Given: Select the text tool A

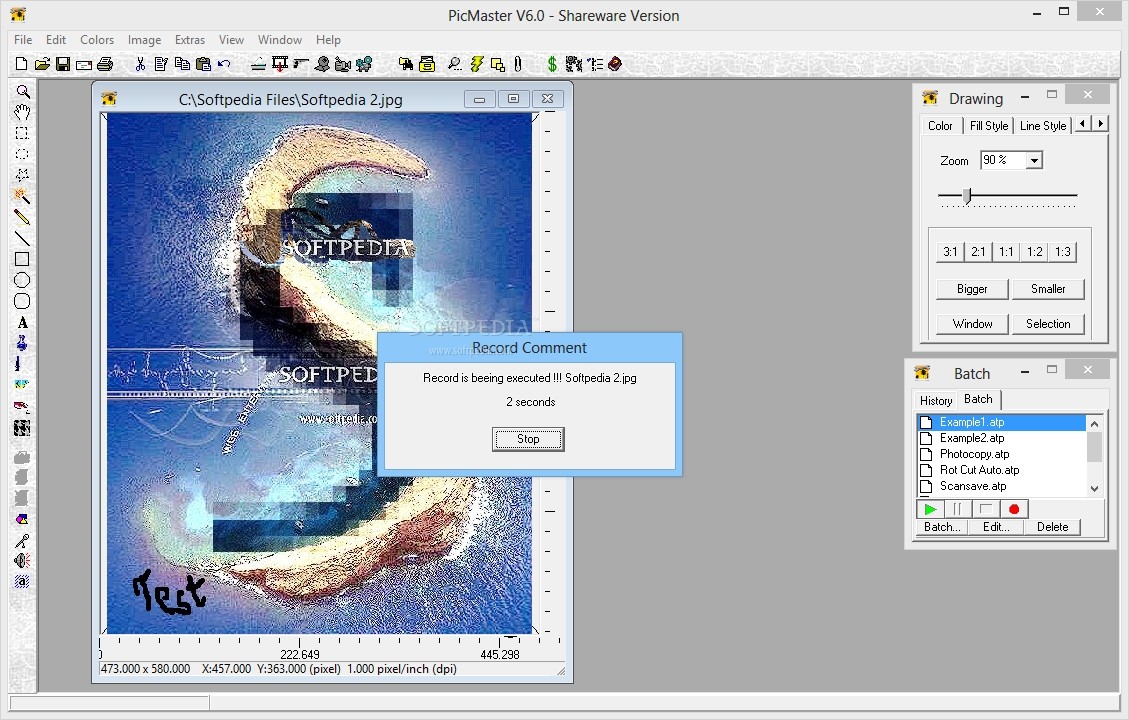Looking at the screenshot, I should click(x=22, y=323).
